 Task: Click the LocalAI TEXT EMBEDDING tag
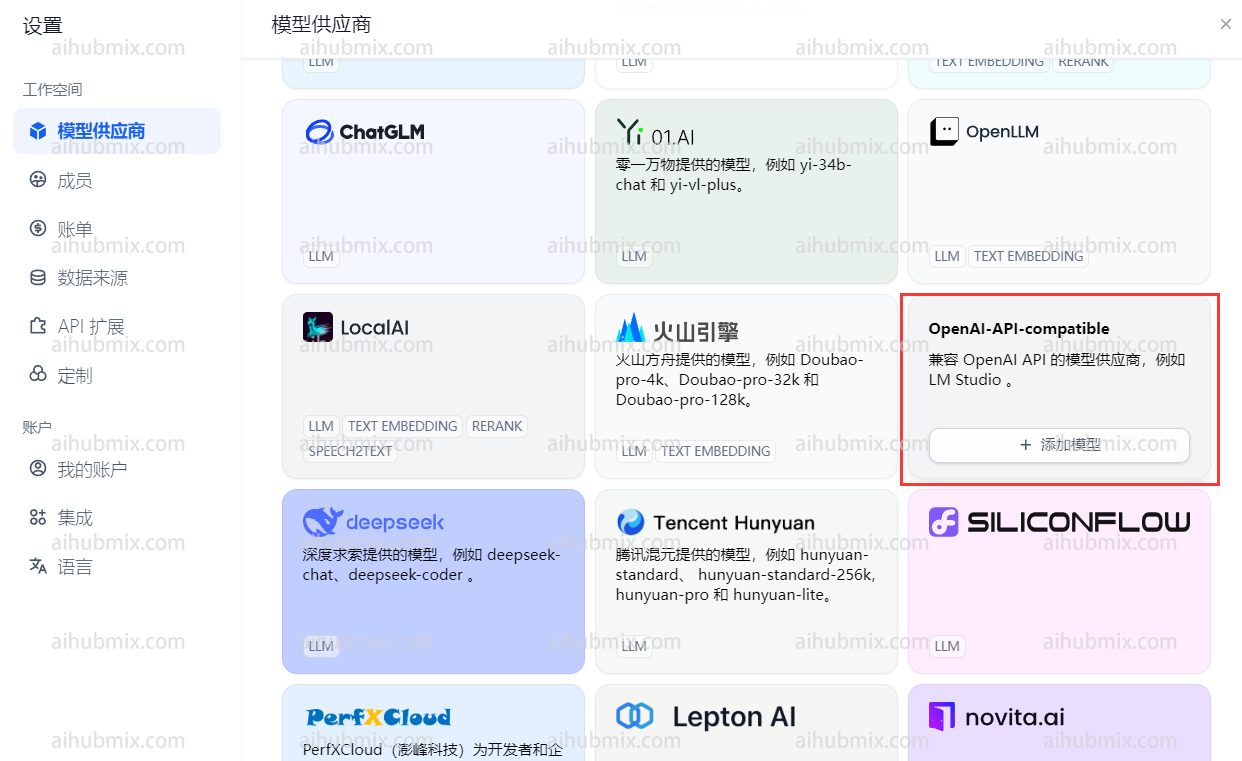click(x=402, y=426)
